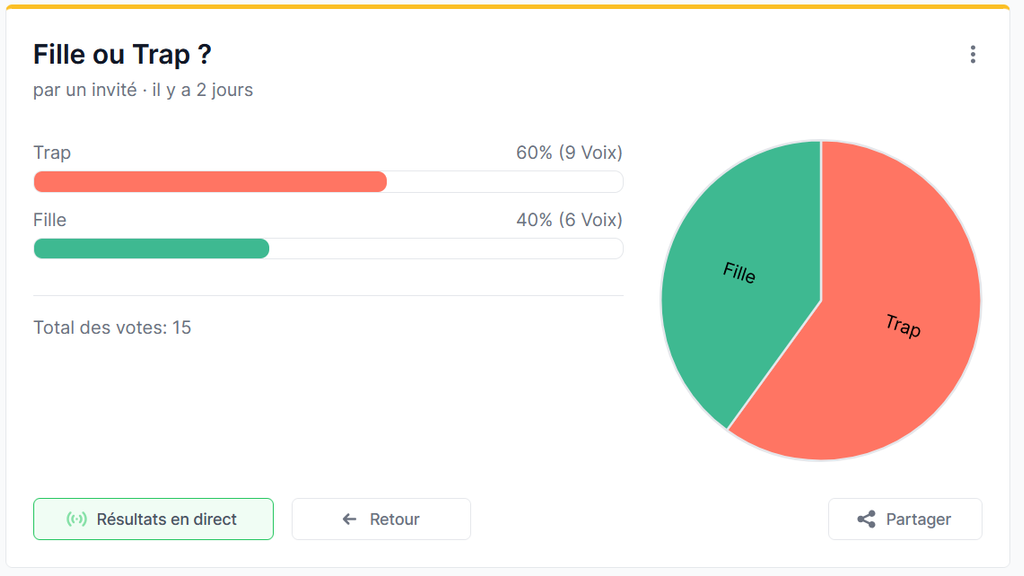Screen dimensions: 1024x576
Task: Click the red Trap progress bar
Action: (210, 181)
